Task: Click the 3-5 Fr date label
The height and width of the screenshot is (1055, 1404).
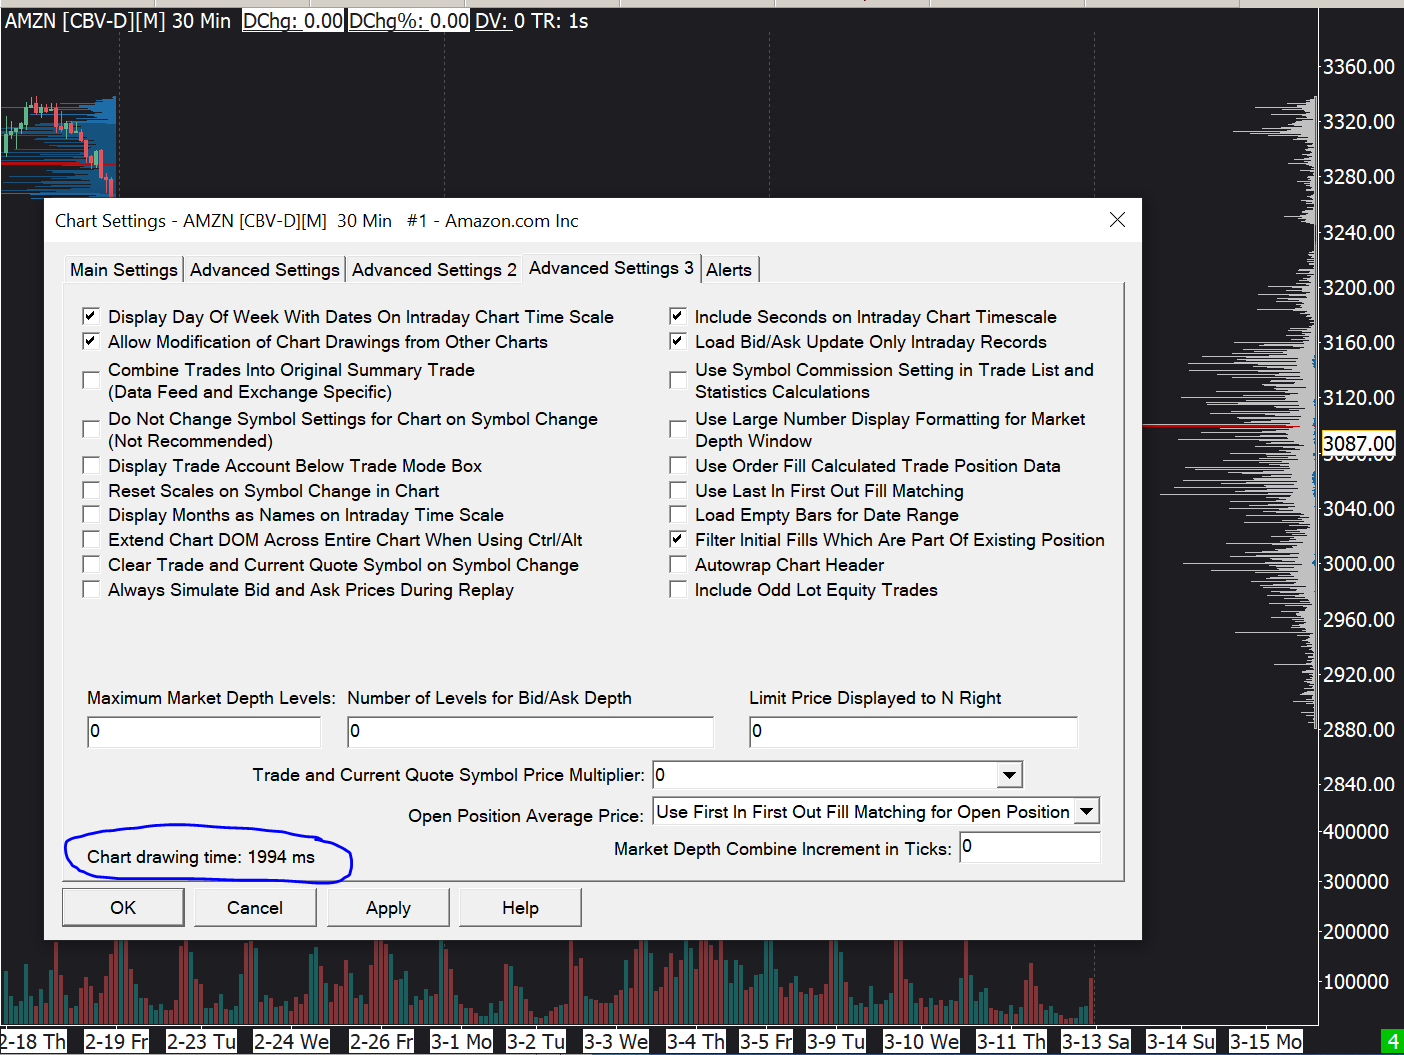Action: 766,1041
